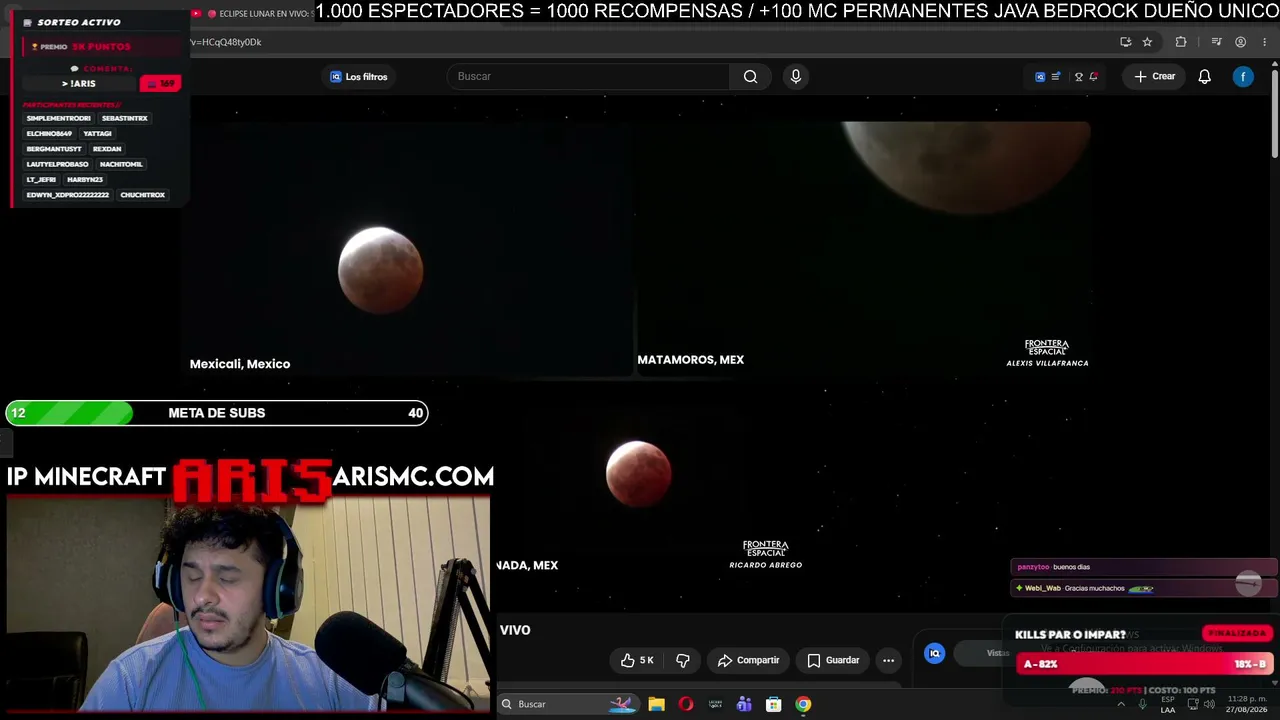Select the ECLIPSE LUNAR EN VIVO browser tab
This screenshot has width=1280, height=720.
[252, 14]
